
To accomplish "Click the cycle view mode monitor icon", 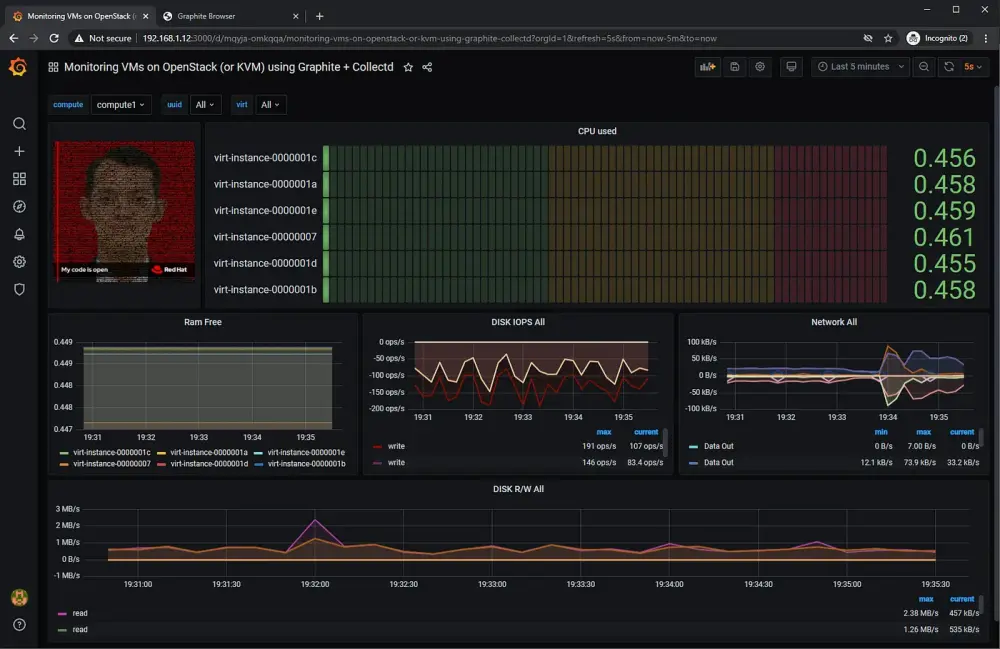I will [791, 67].
